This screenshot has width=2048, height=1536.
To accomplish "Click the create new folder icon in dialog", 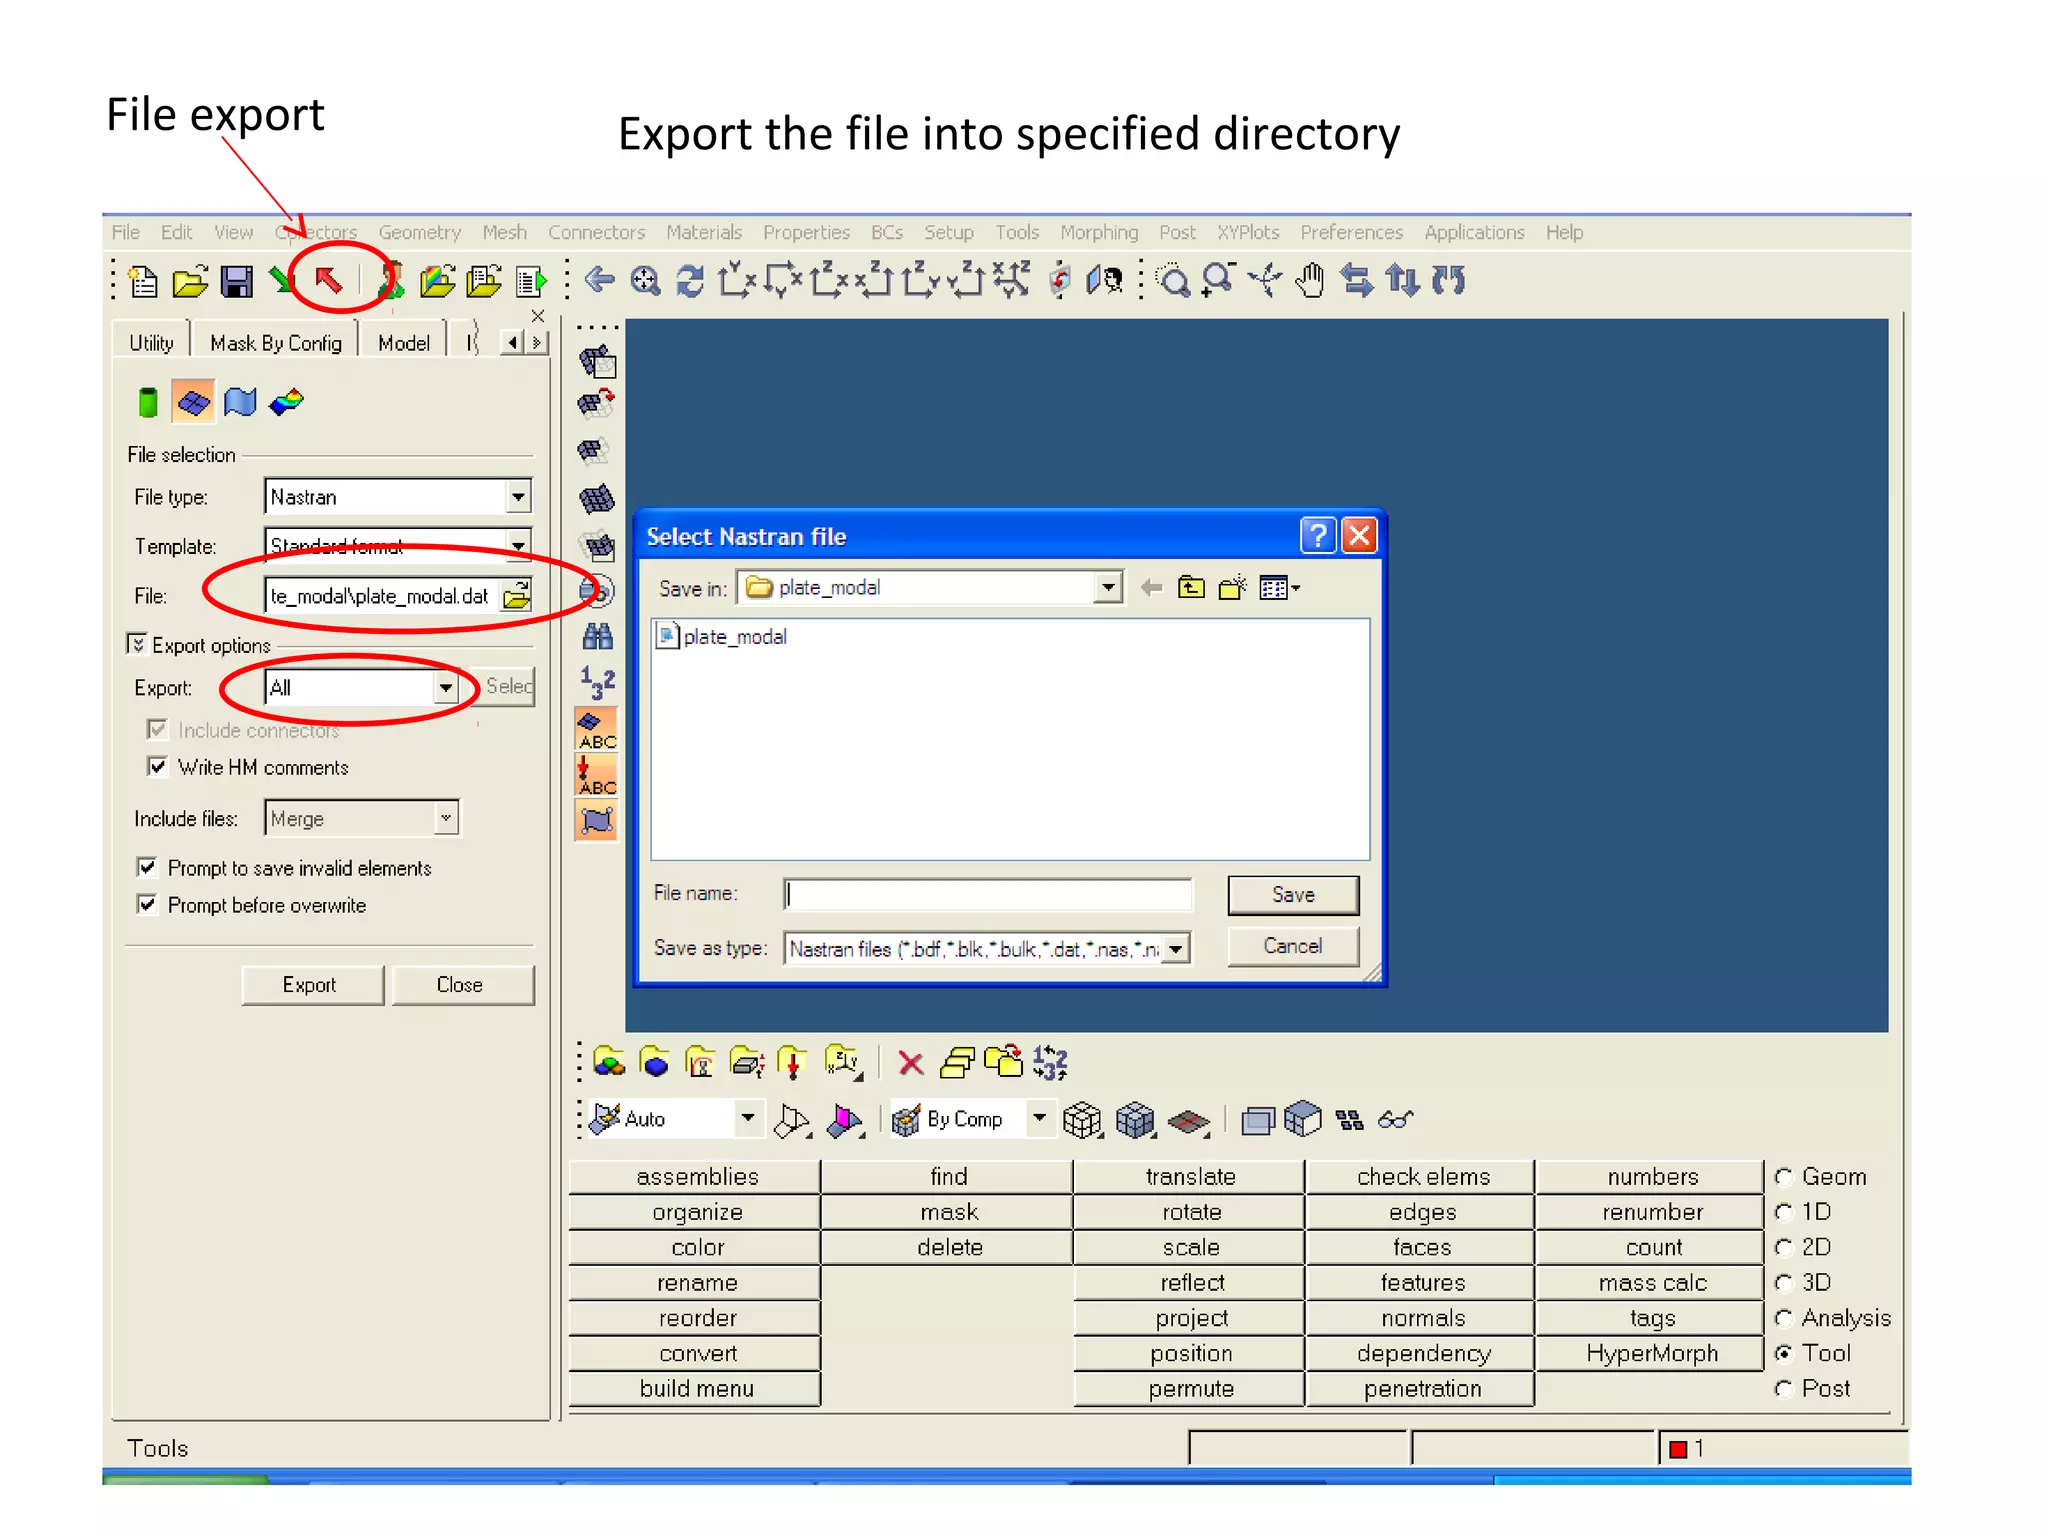I will tap(1232, 588).
